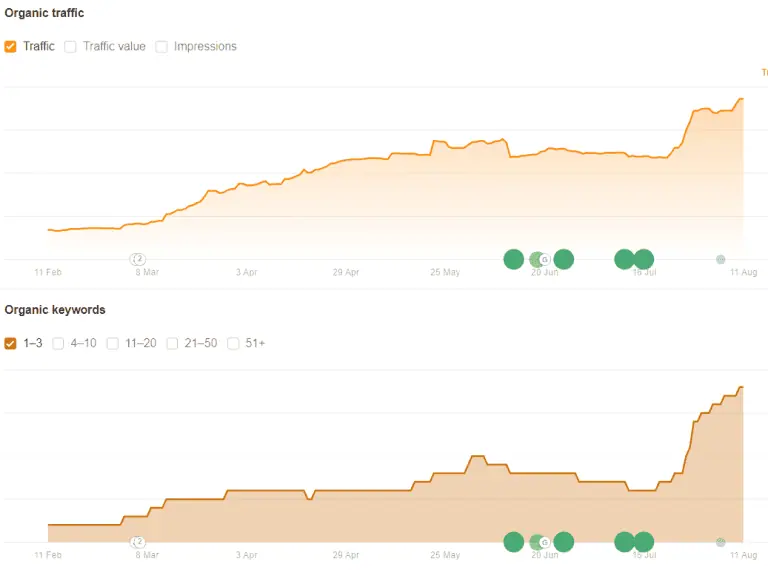Tick the 21–50 keywords checkbox

click(172, 343)
